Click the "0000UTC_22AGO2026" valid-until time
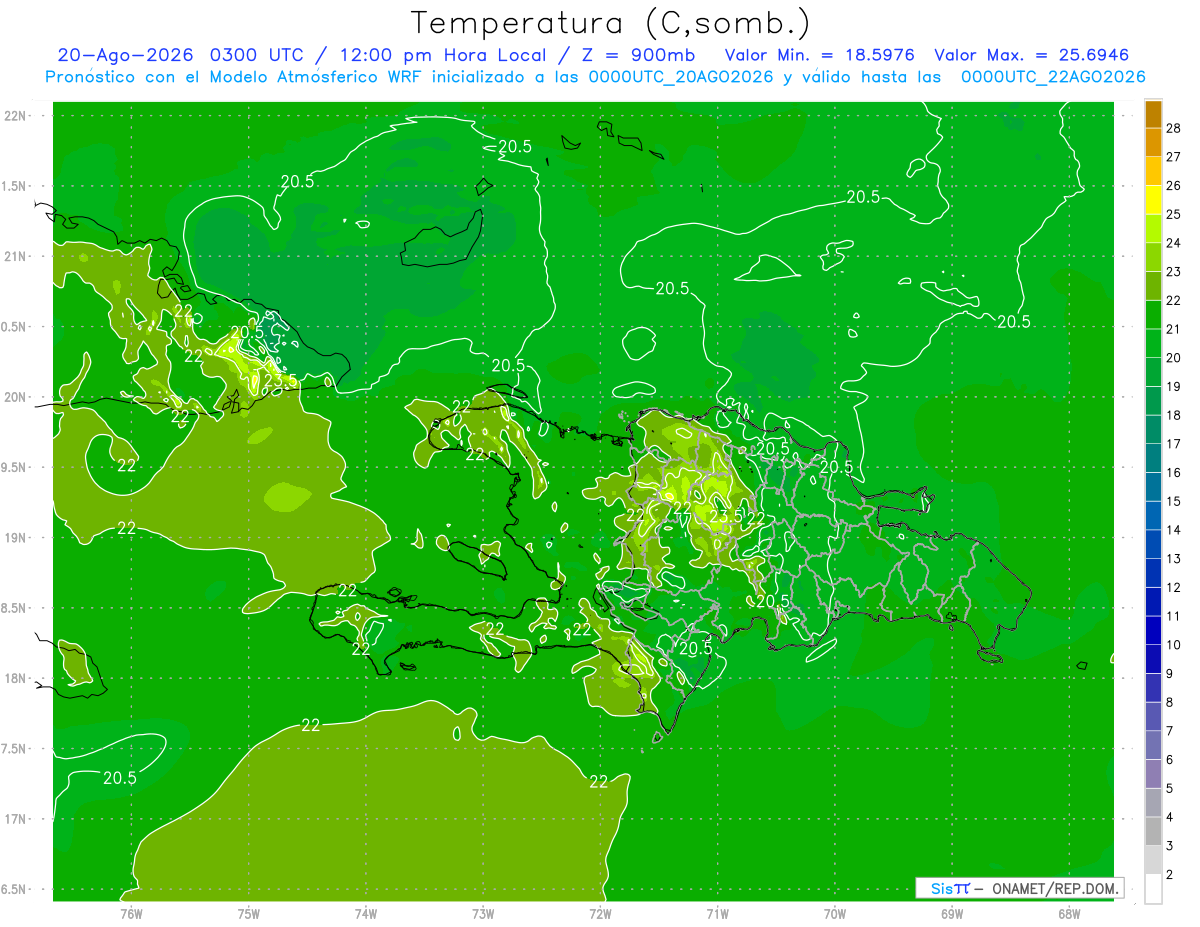 (x=1053, y=77)
